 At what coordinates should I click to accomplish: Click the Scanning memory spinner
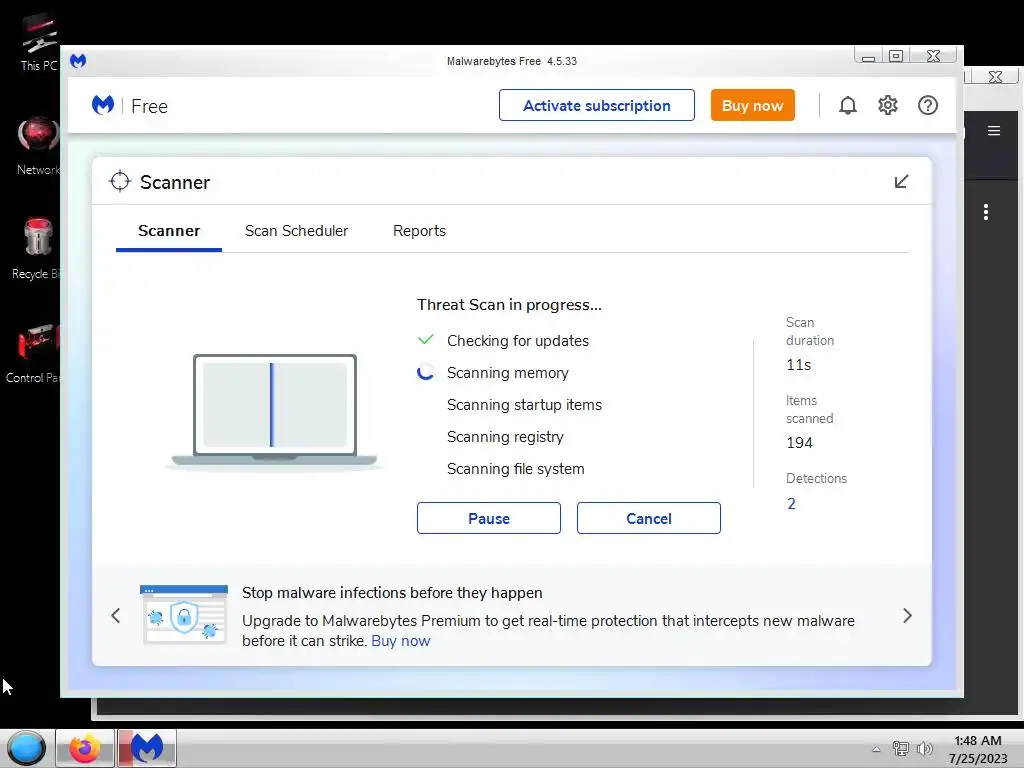425,372
